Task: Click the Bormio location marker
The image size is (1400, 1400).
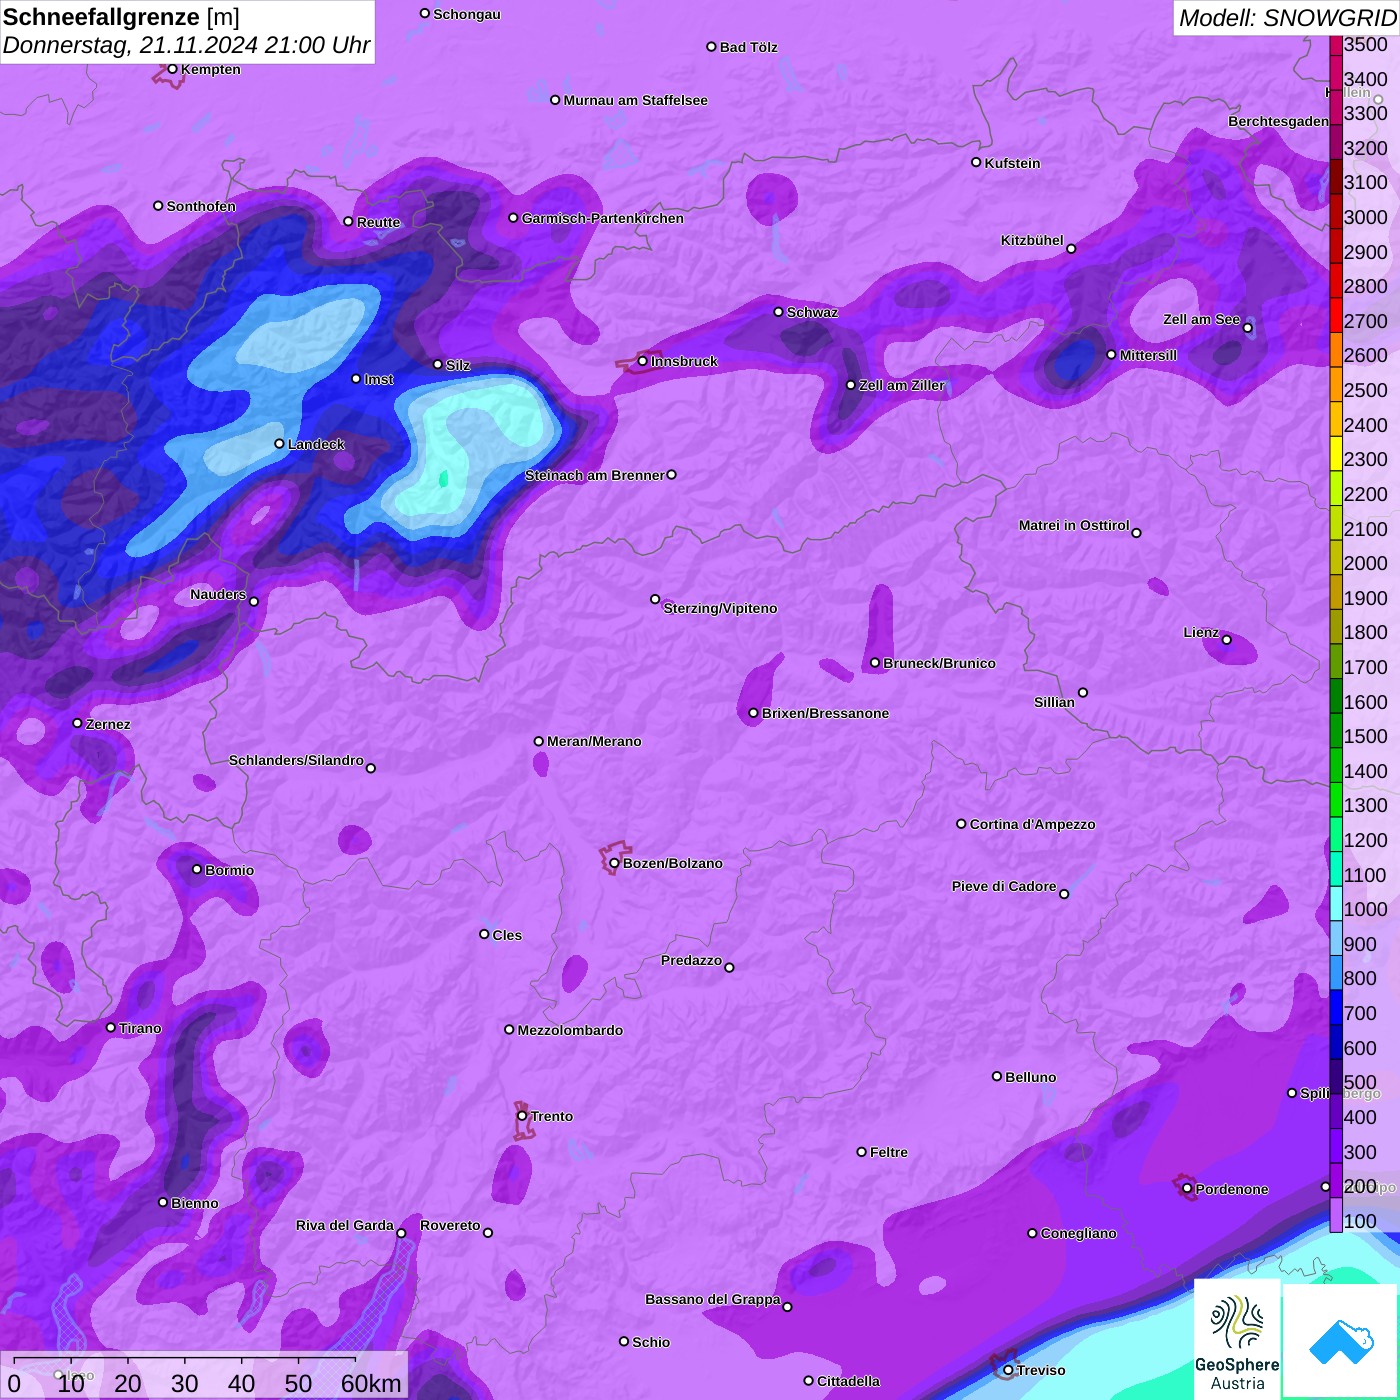Action: click(x=197, y=869)
